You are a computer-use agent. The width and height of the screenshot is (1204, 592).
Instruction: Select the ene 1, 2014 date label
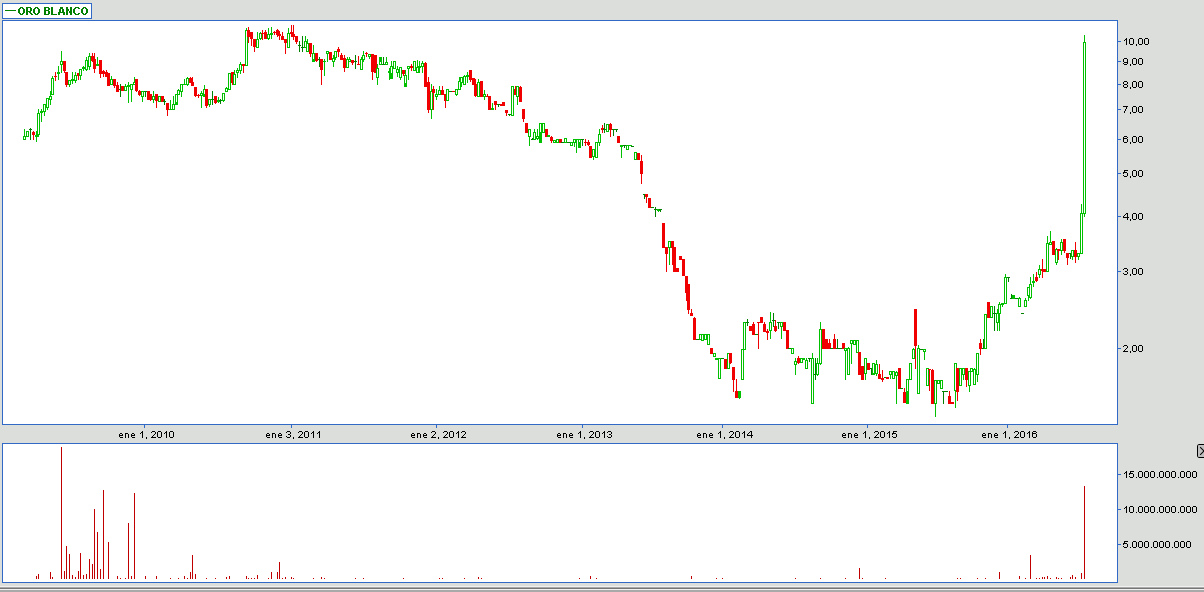tap(725, 435)
